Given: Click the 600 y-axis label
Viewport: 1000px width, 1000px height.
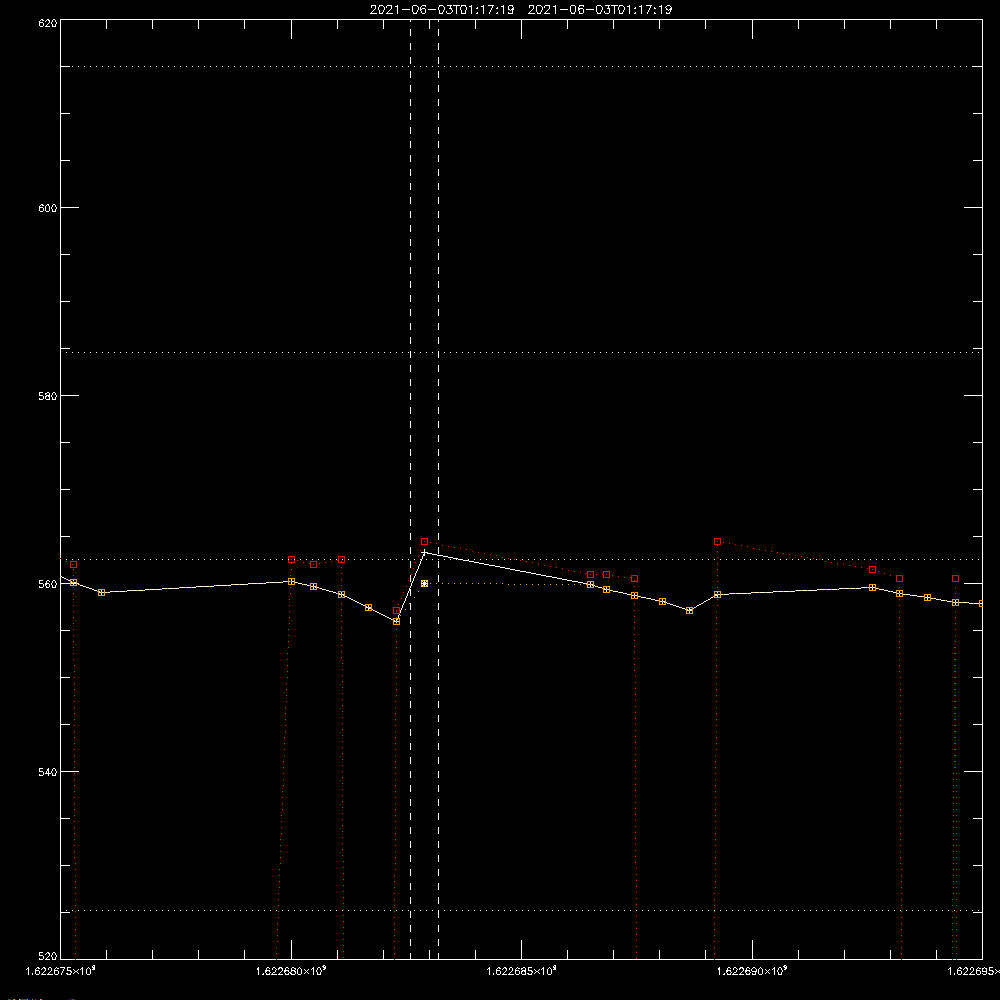Looking at the screenshot, I should (x=48, y=208).
